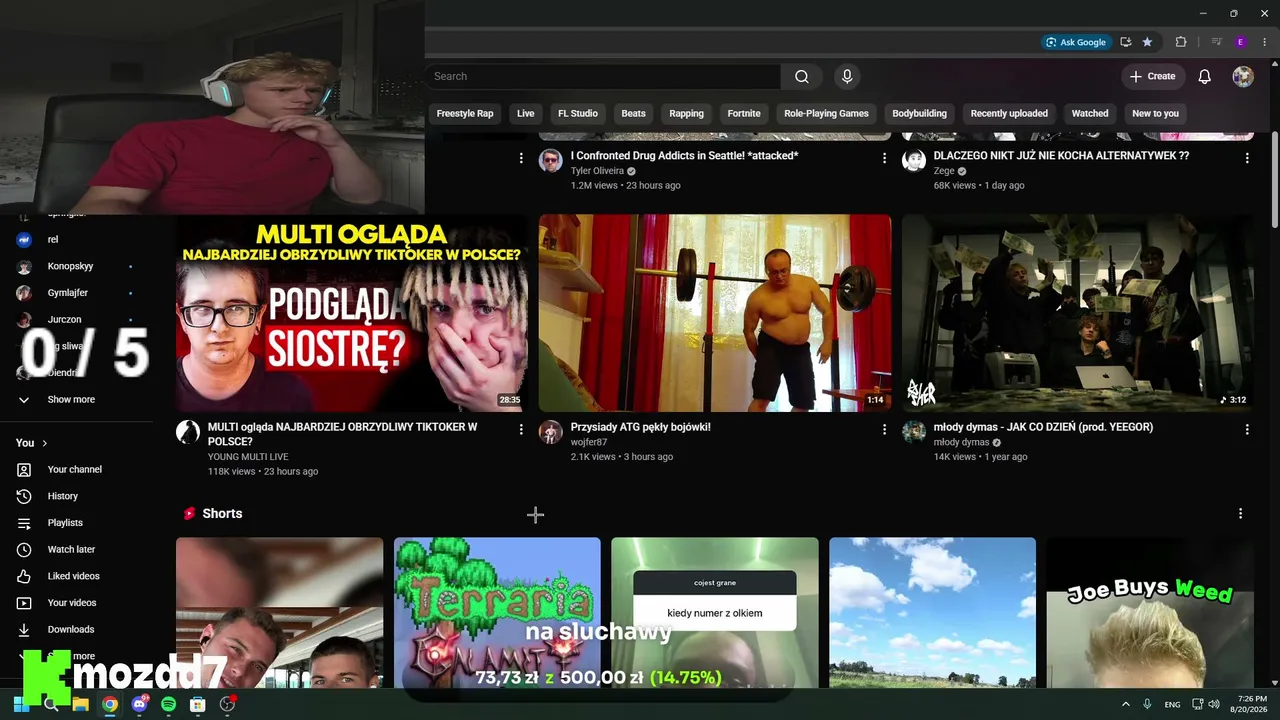Open 'I Confronted Drug Addicts in Seattle' title

(x=684, y=156)
